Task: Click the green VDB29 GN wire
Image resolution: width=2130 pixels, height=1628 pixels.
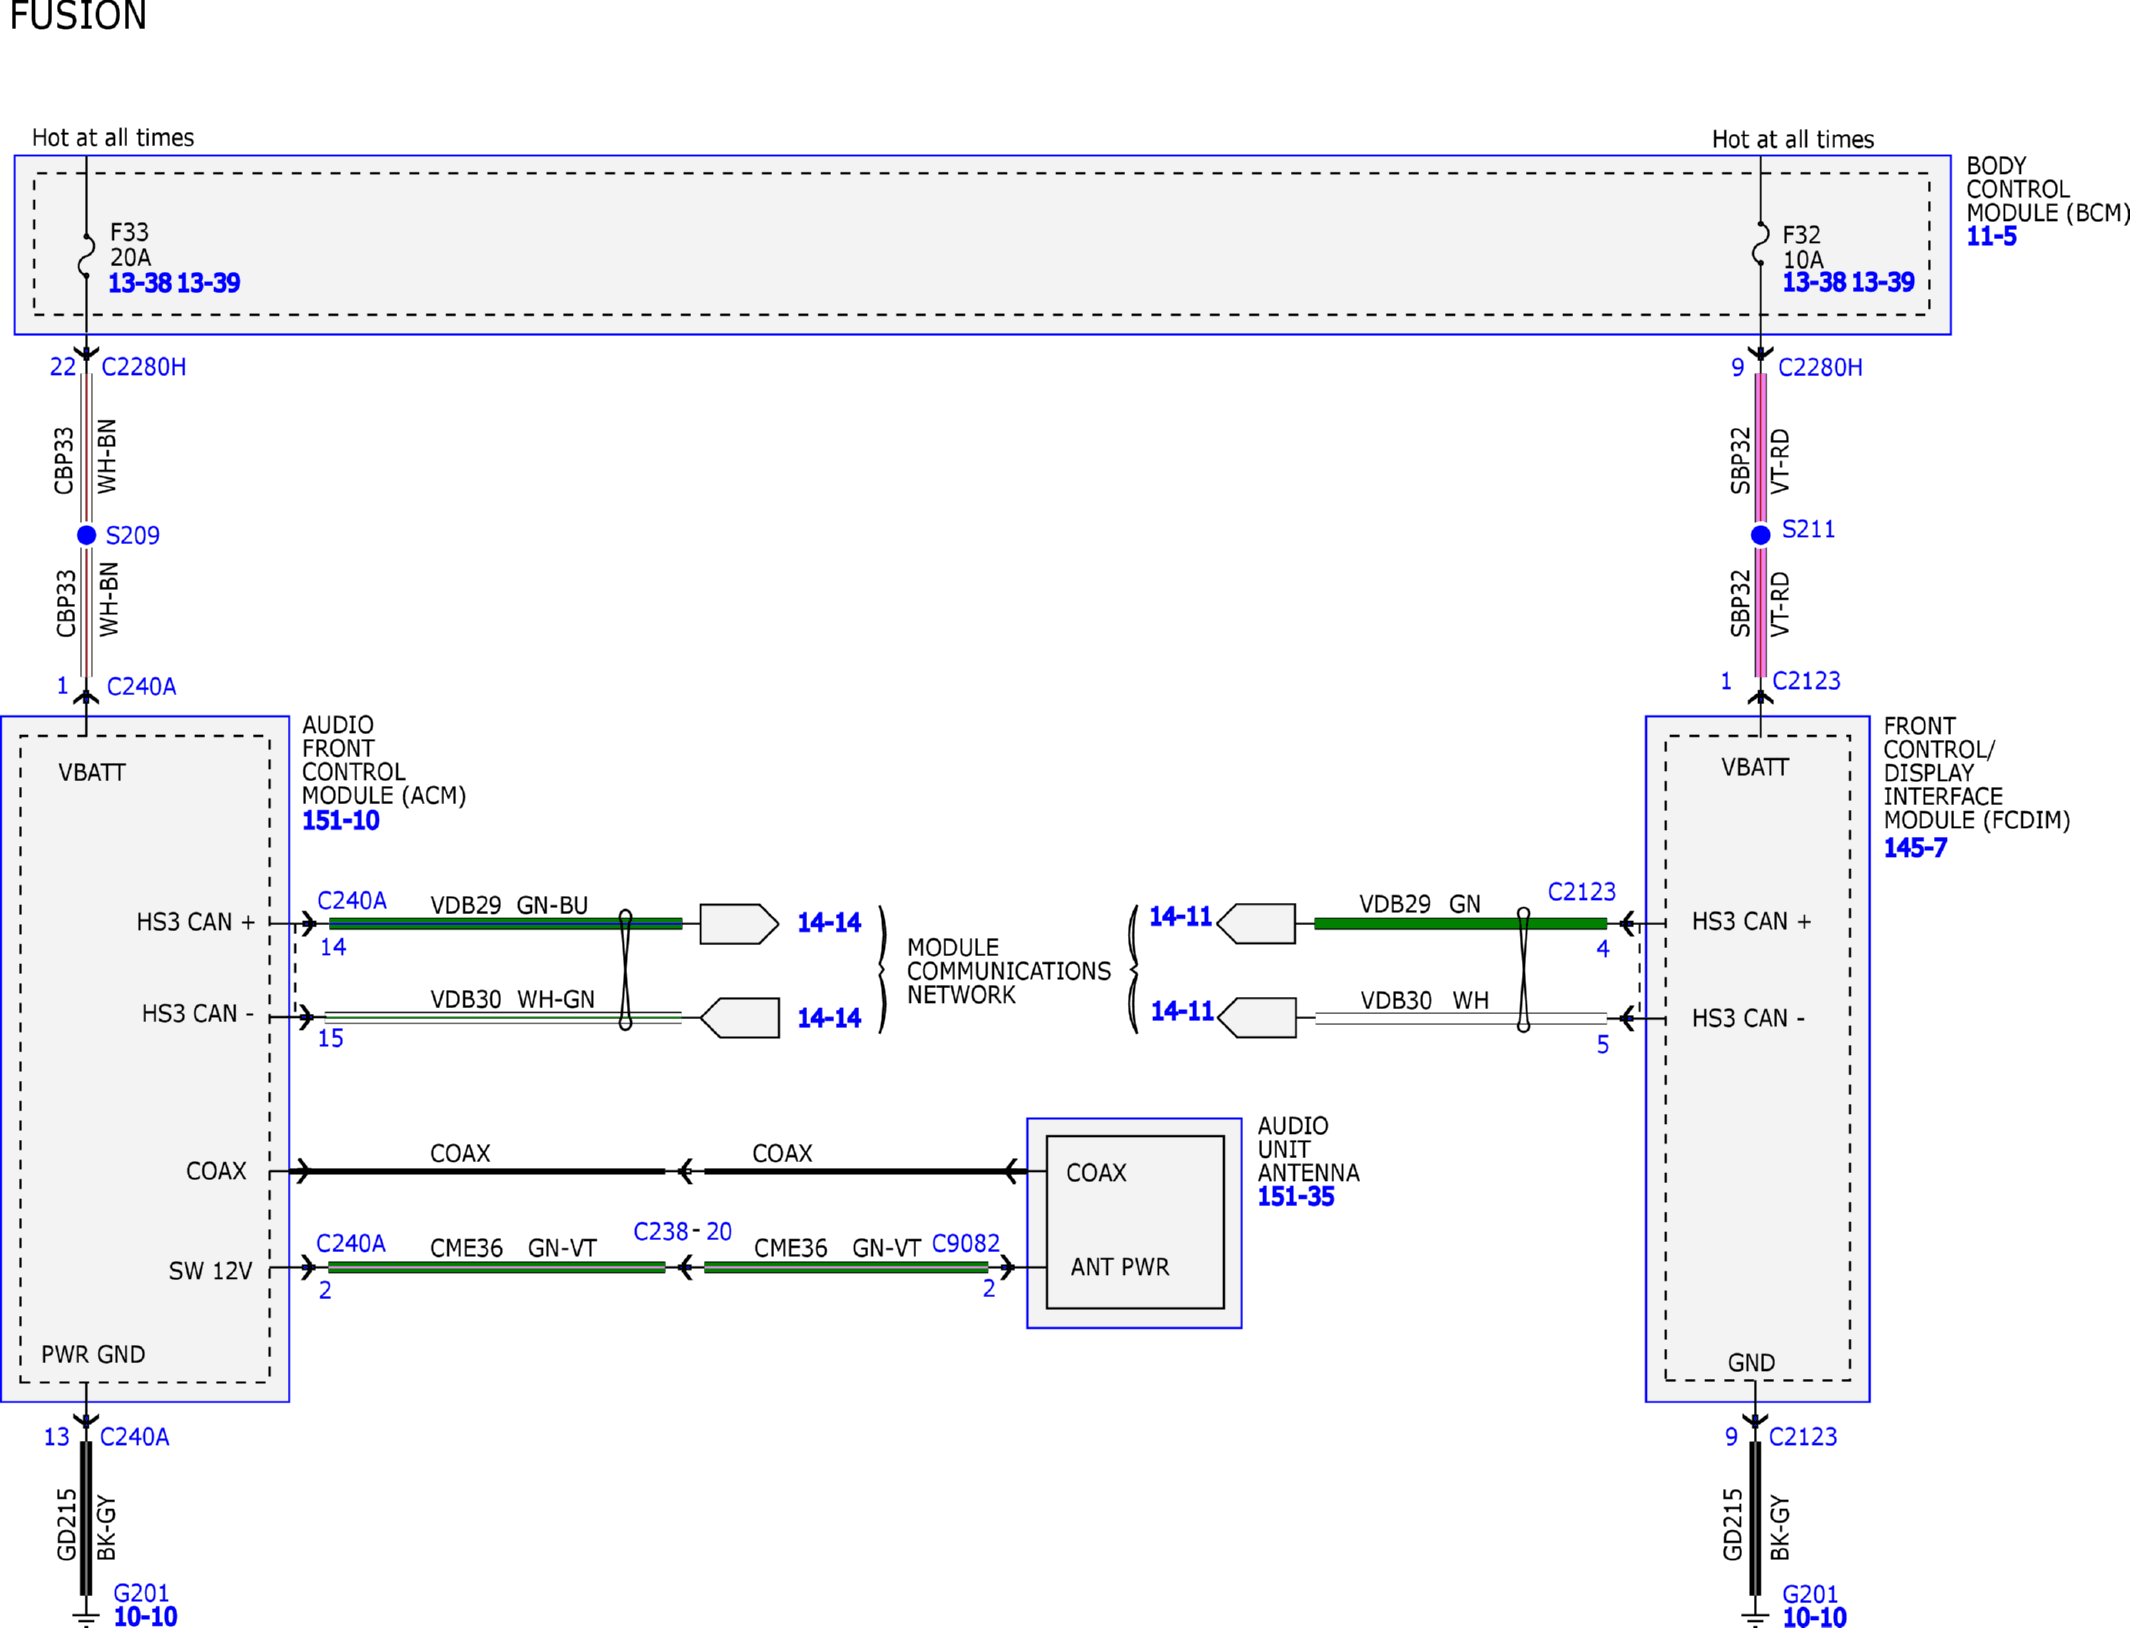Action: click(x=1460, y=923)
